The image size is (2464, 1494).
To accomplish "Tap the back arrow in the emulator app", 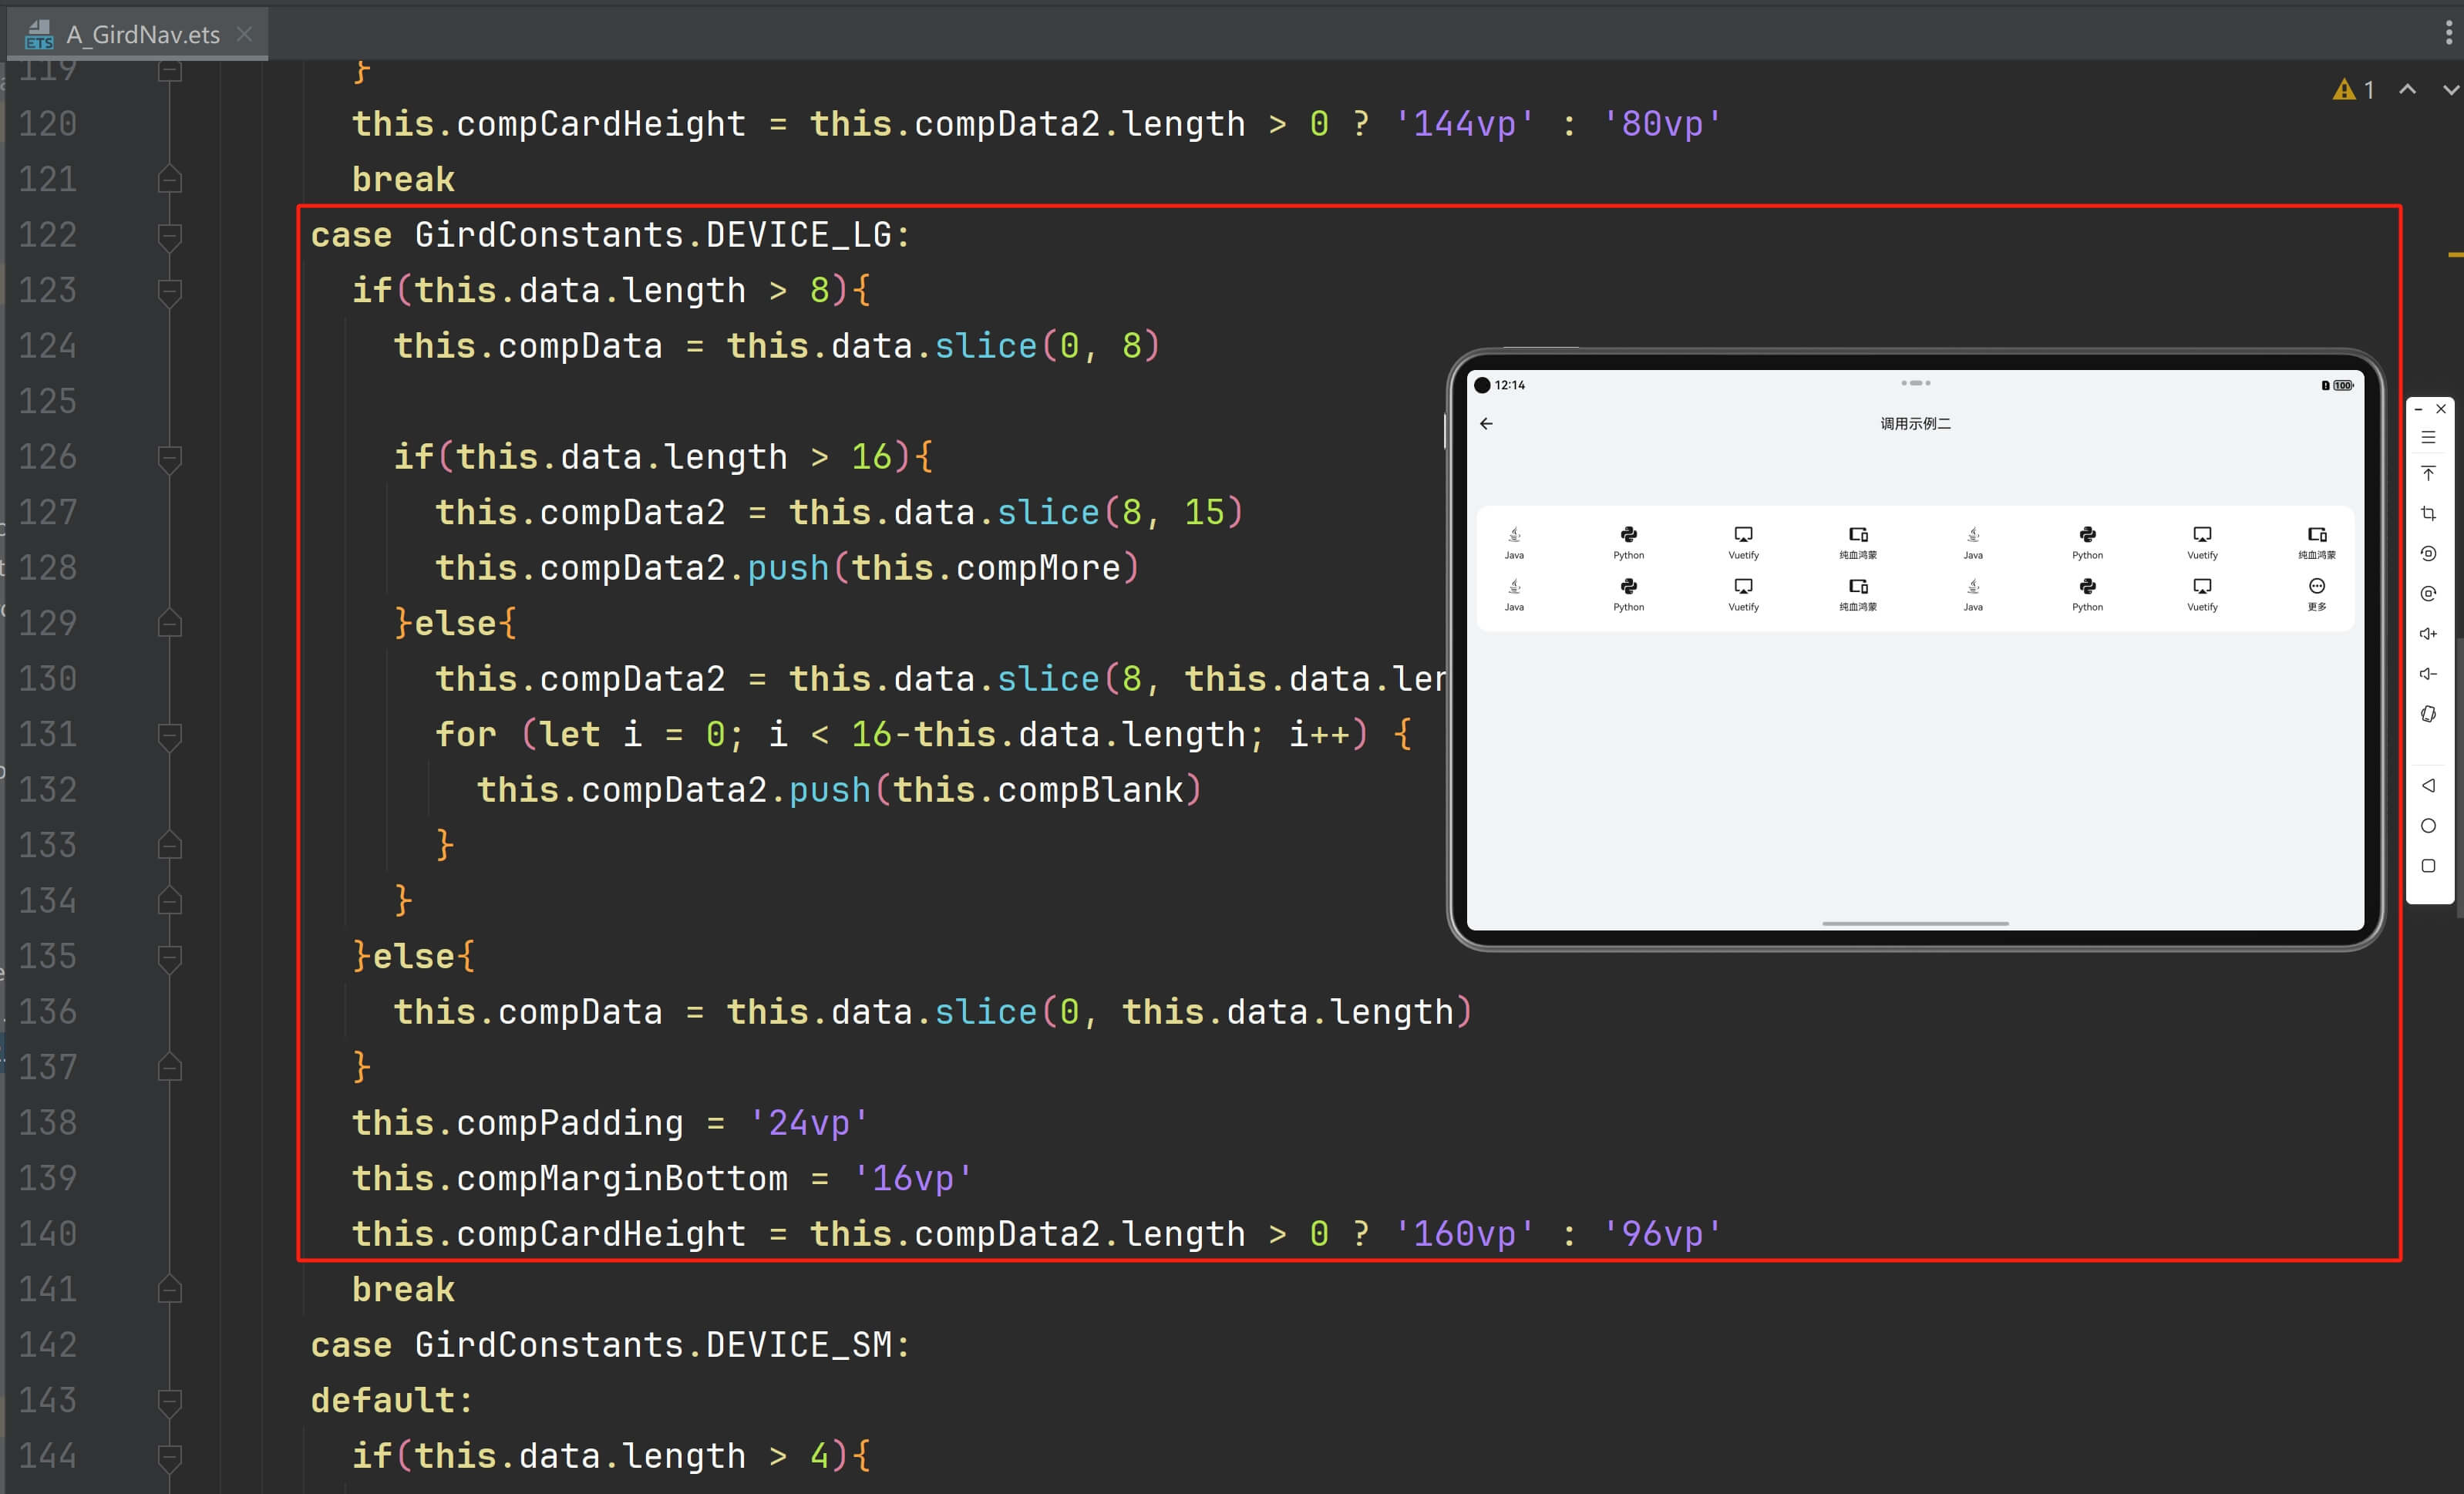I will click(1486, 424).
